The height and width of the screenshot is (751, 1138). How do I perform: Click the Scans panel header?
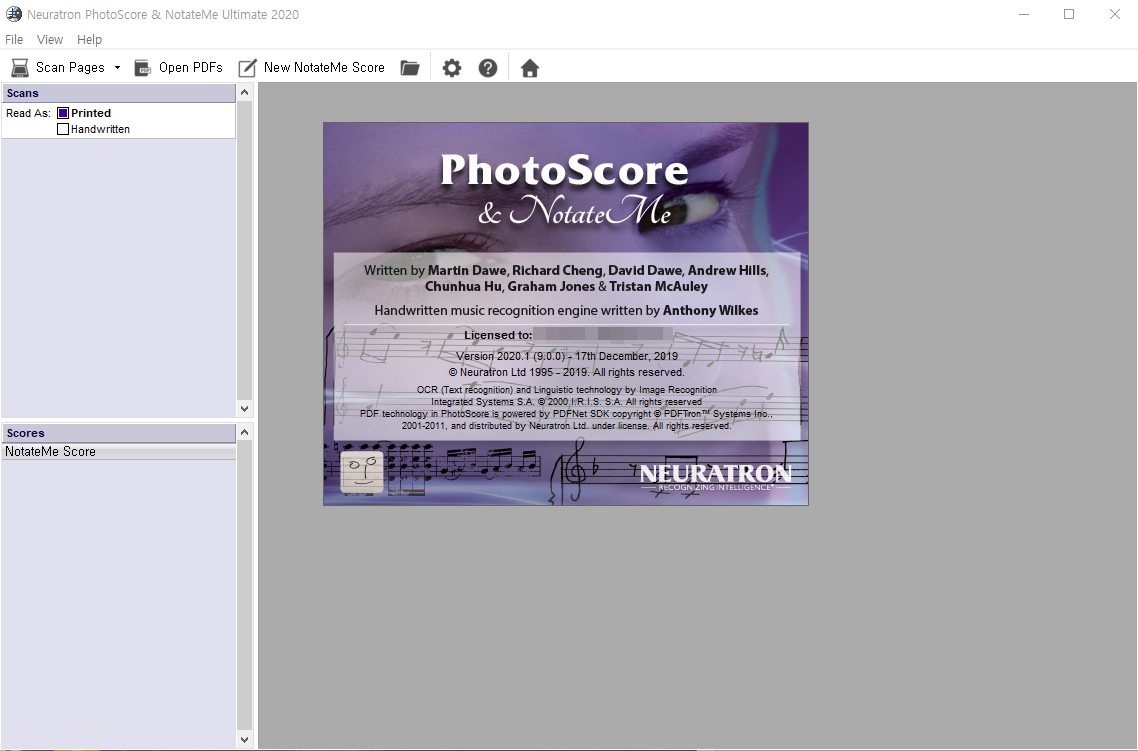[x=118, y=93]
